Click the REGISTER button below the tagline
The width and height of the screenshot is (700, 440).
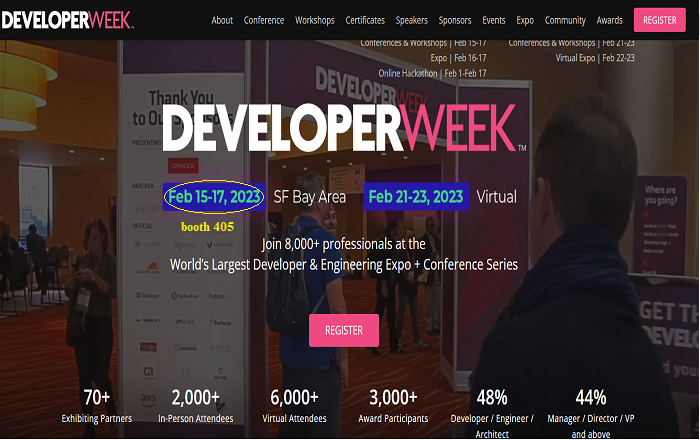click(x=344, y=330)
